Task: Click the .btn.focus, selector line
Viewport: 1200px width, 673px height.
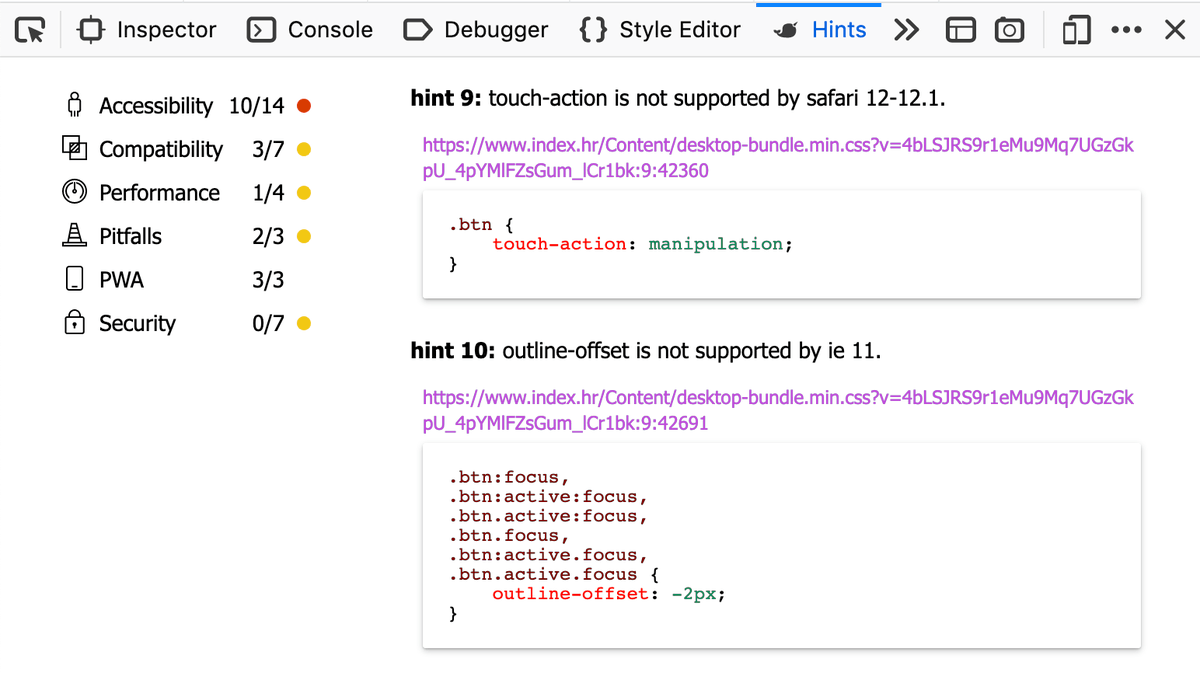Action: pos(509,535)
